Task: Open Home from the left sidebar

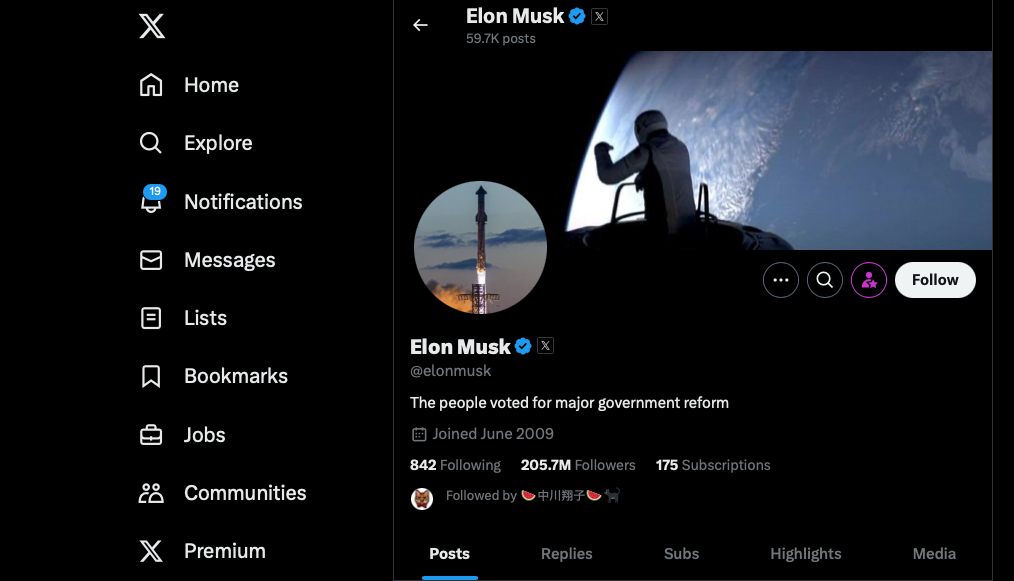Action: point(151,85)
